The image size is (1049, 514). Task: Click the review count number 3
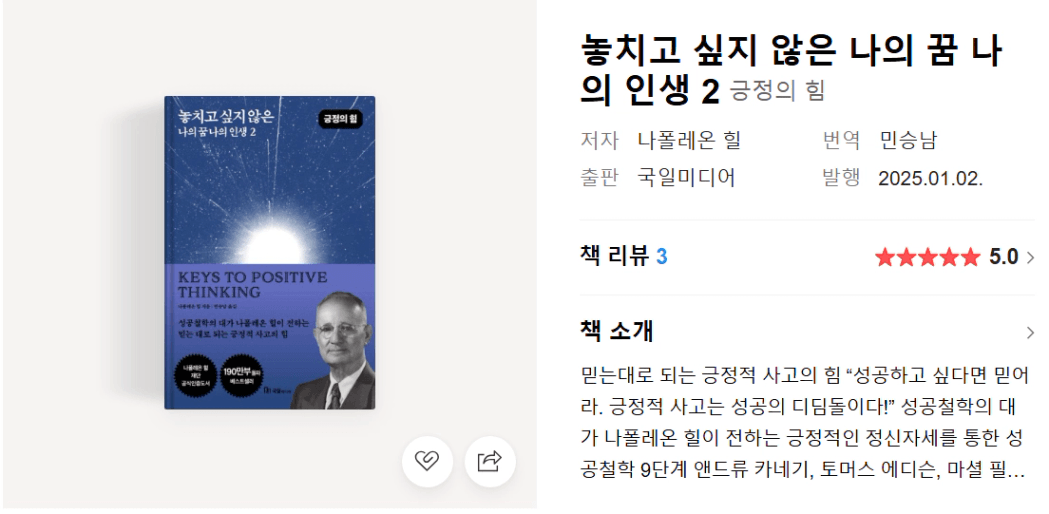662,257
